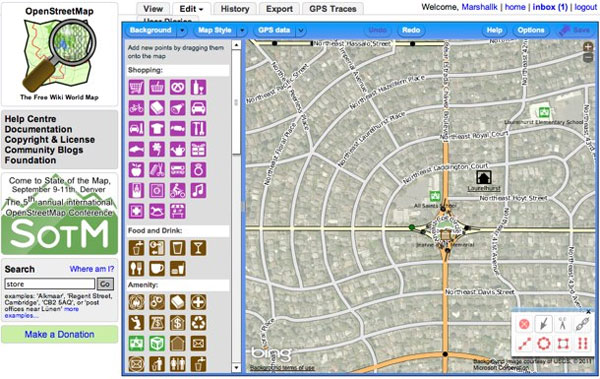Follow the Make a Donation link
This screenshot has height=379, width=600.
pos(59,334)
